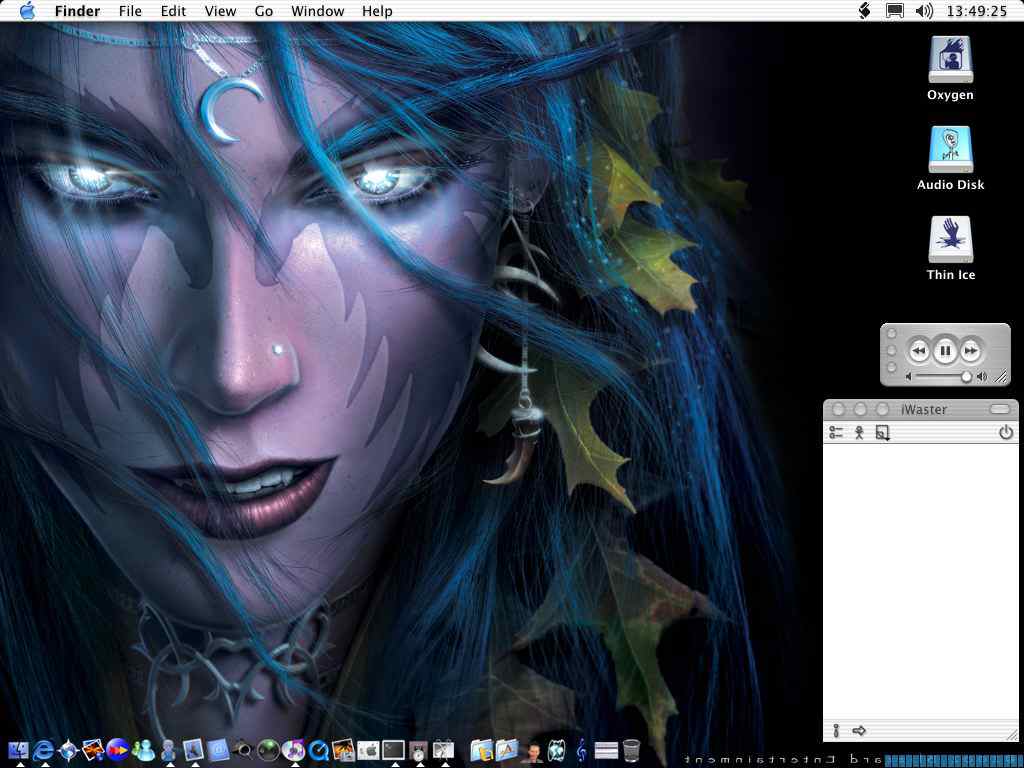
Task: Open System Preferences from the Dock
Action: coord(368,750)
